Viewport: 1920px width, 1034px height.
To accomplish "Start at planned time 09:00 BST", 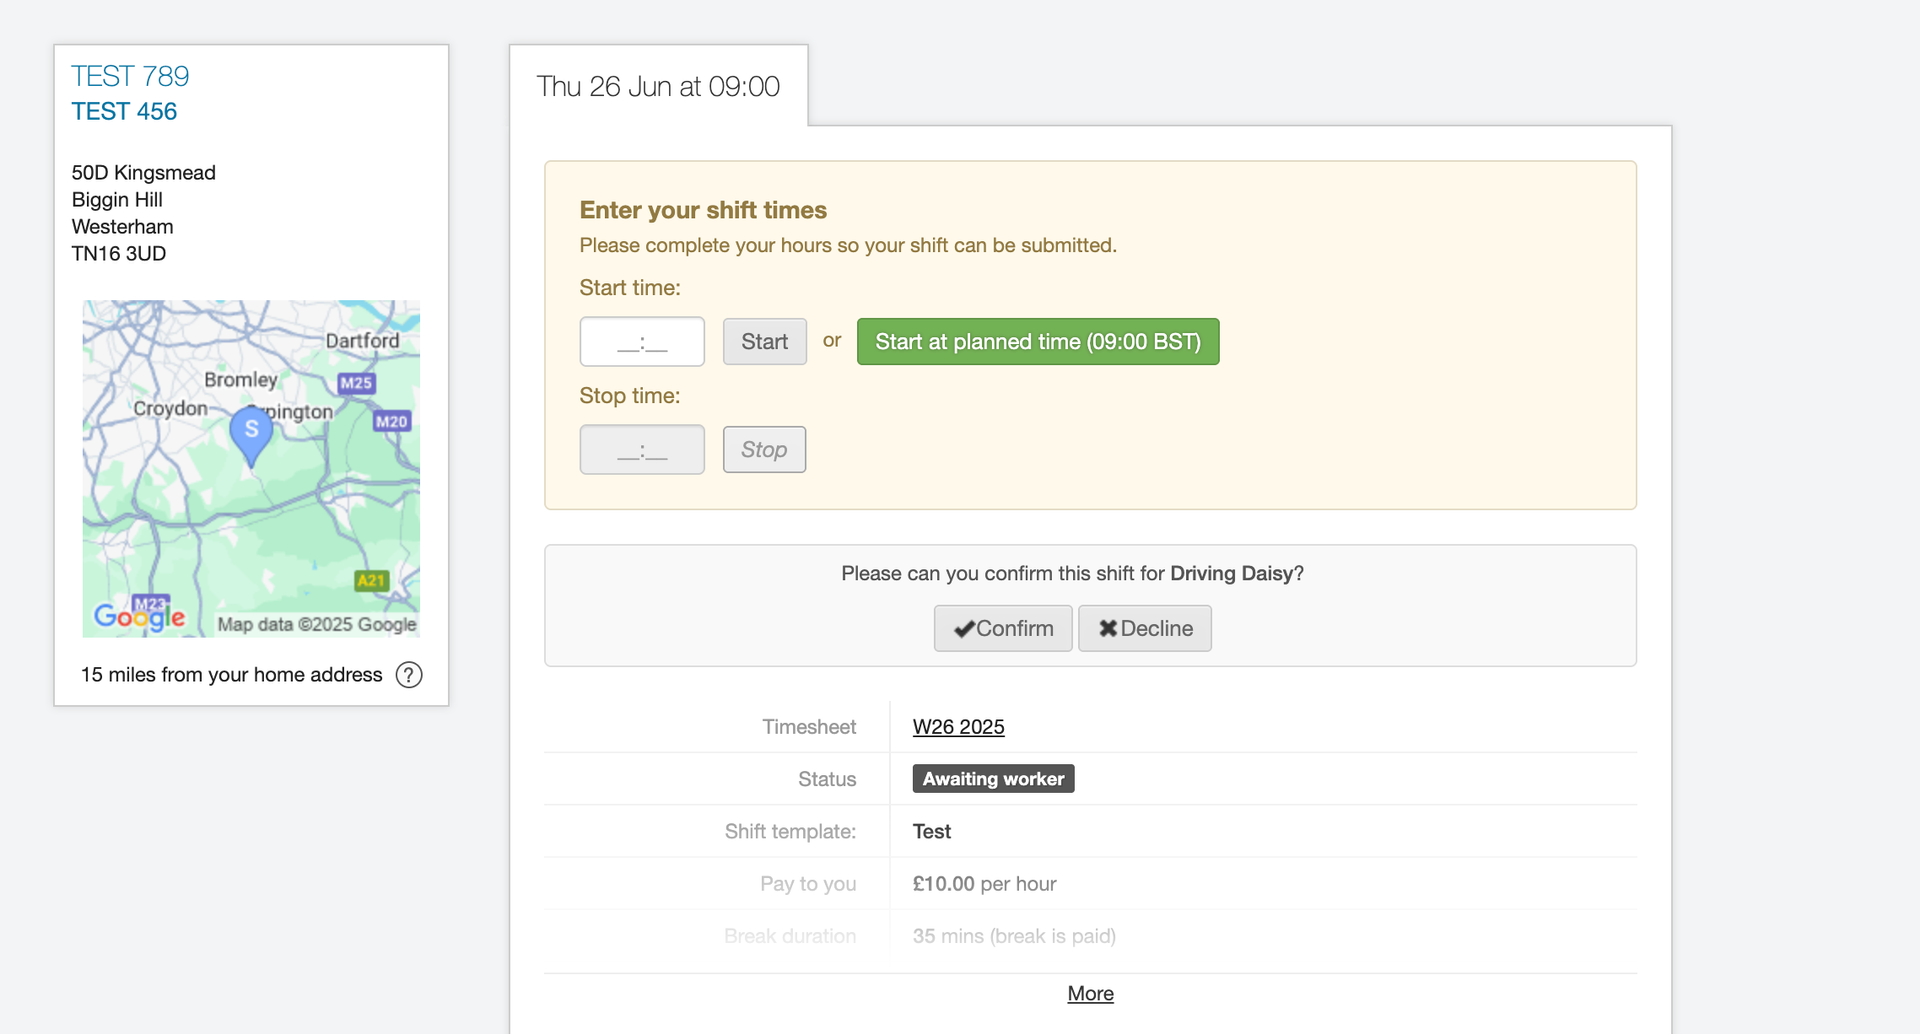I will (1038, 342).
